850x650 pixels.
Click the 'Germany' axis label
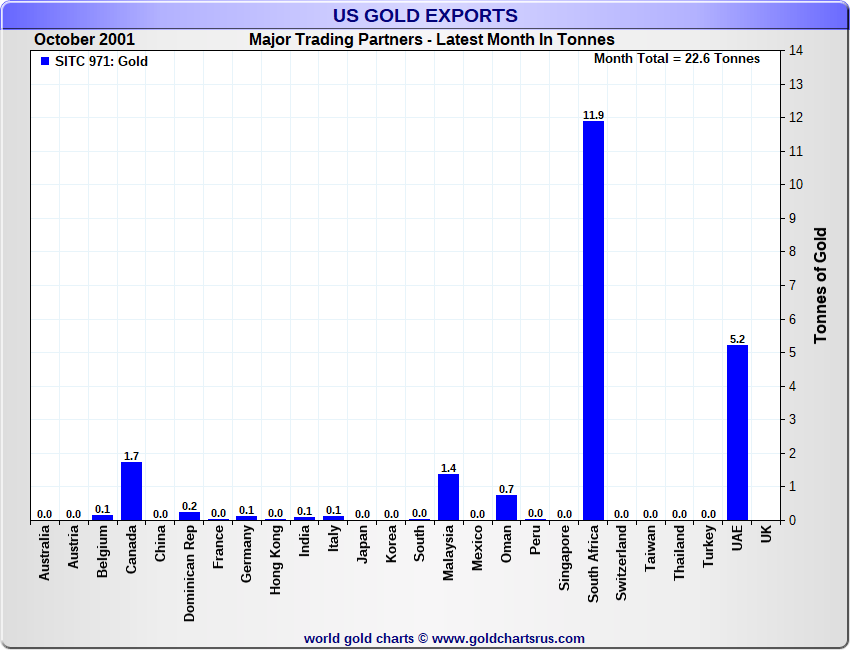tap(247, 554)
